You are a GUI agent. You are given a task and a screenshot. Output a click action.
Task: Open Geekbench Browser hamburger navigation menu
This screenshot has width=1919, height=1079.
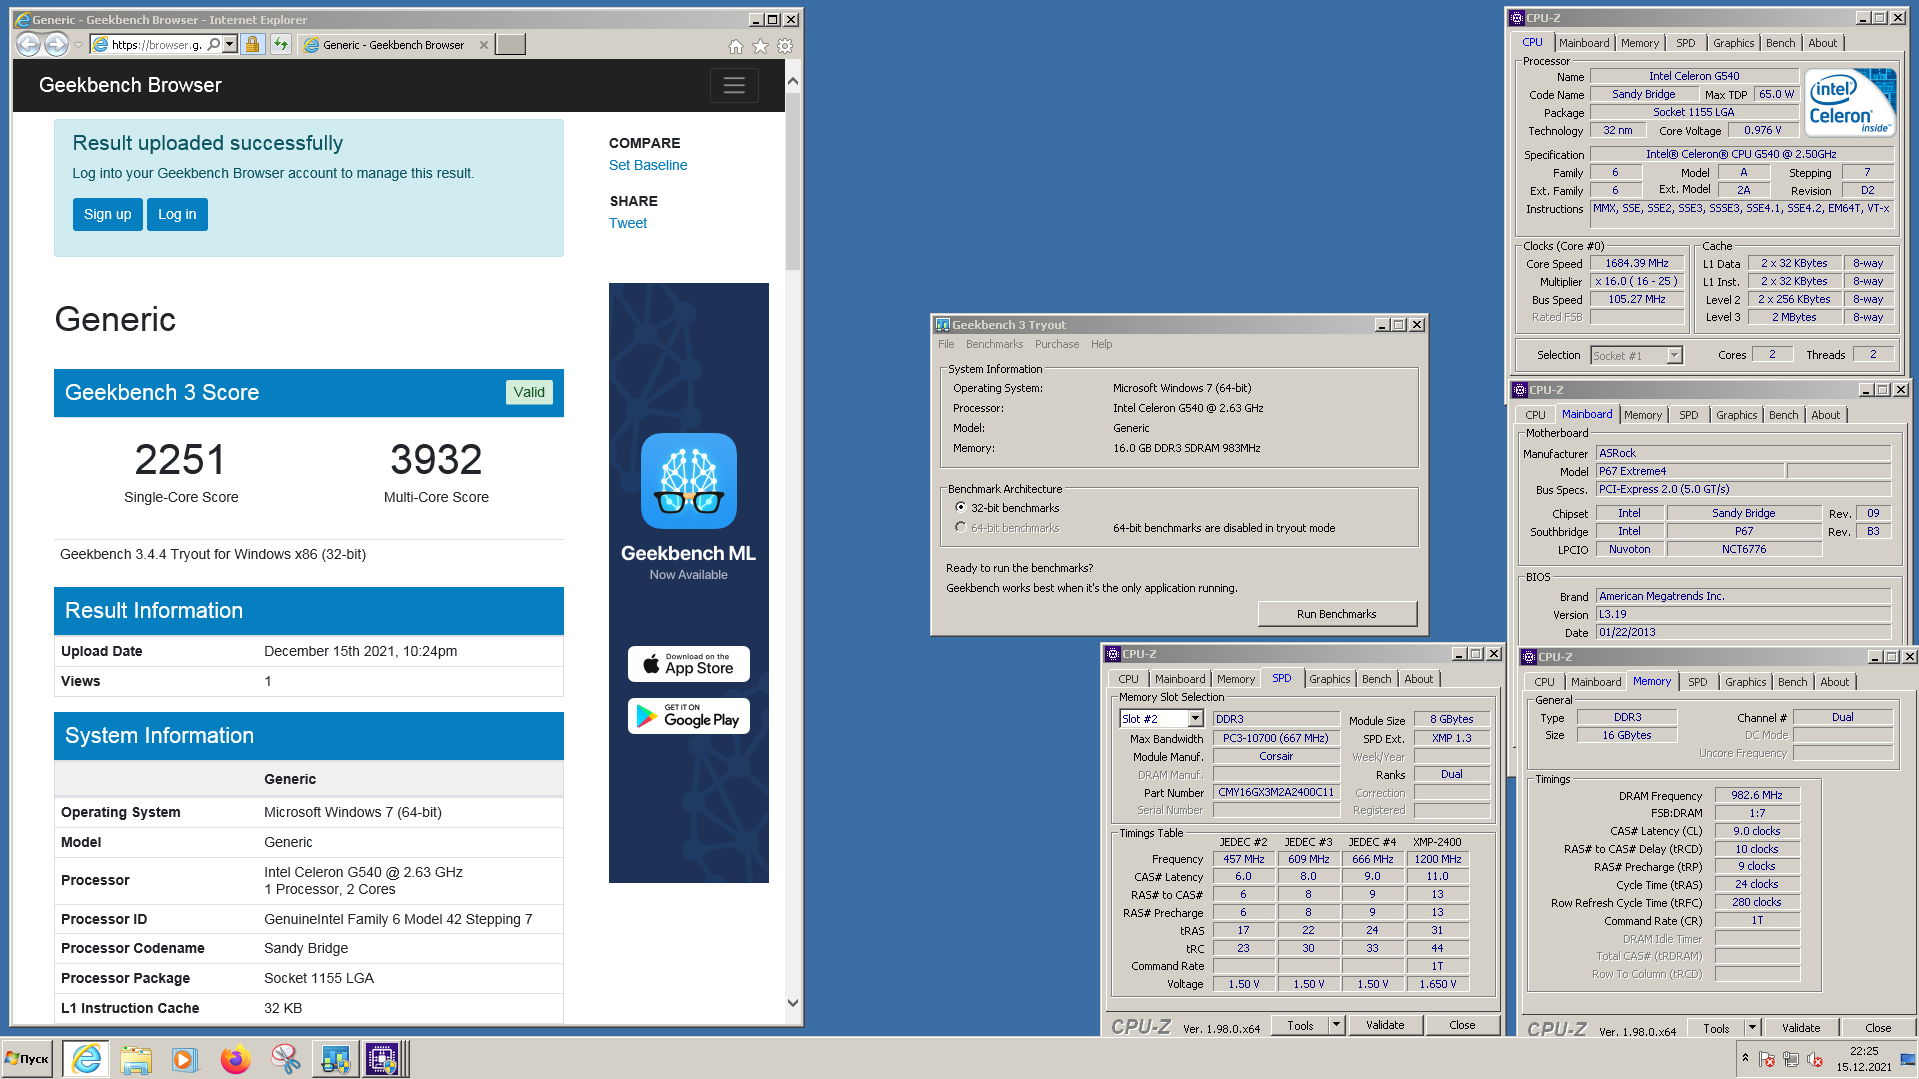(734, 86)
